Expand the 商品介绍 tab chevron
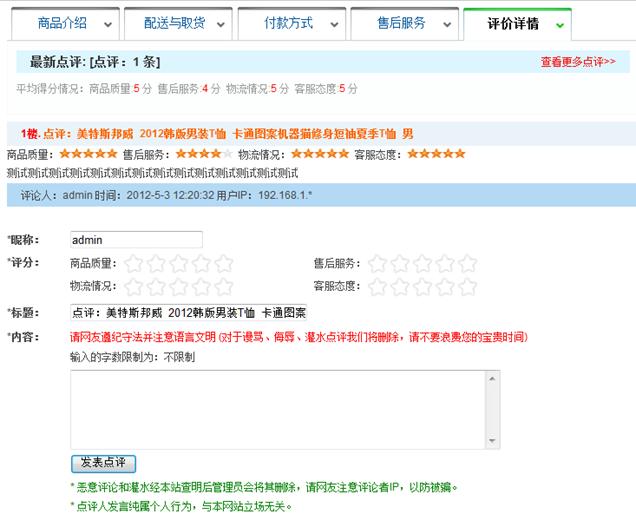 pos(108,25)
